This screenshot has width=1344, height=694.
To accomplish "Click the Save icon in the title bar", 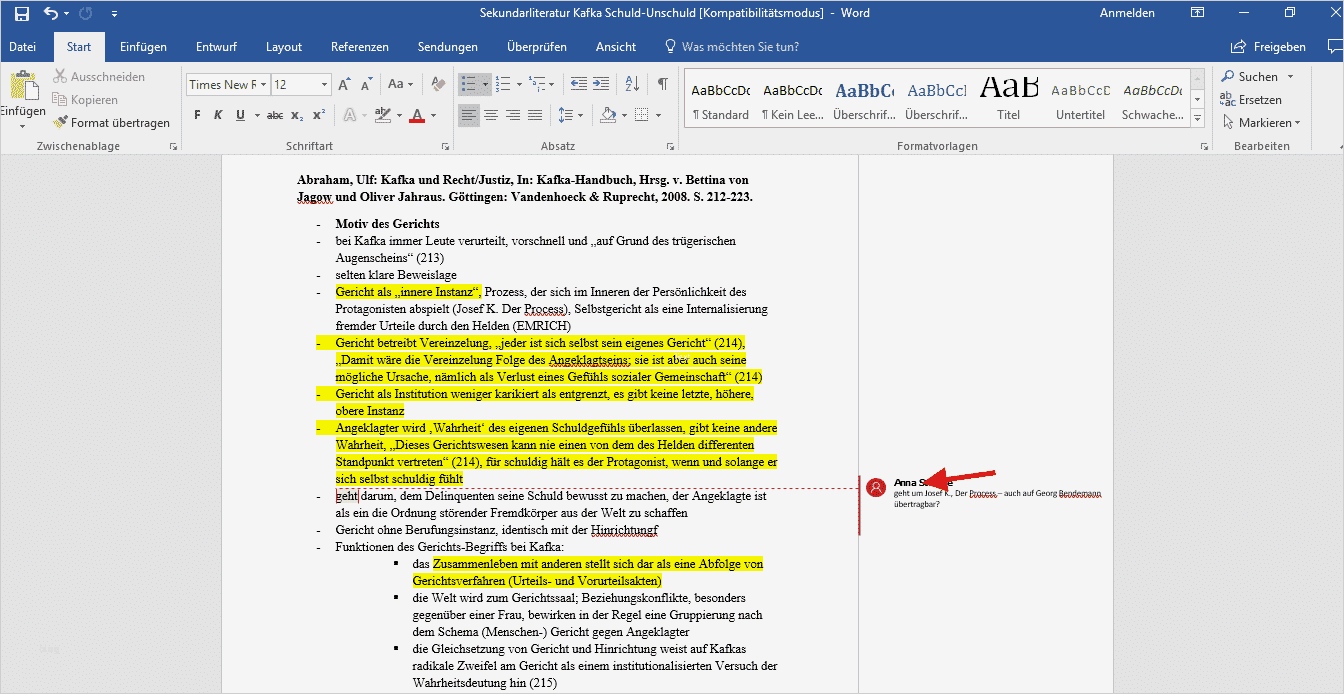I will click(21, 14).
